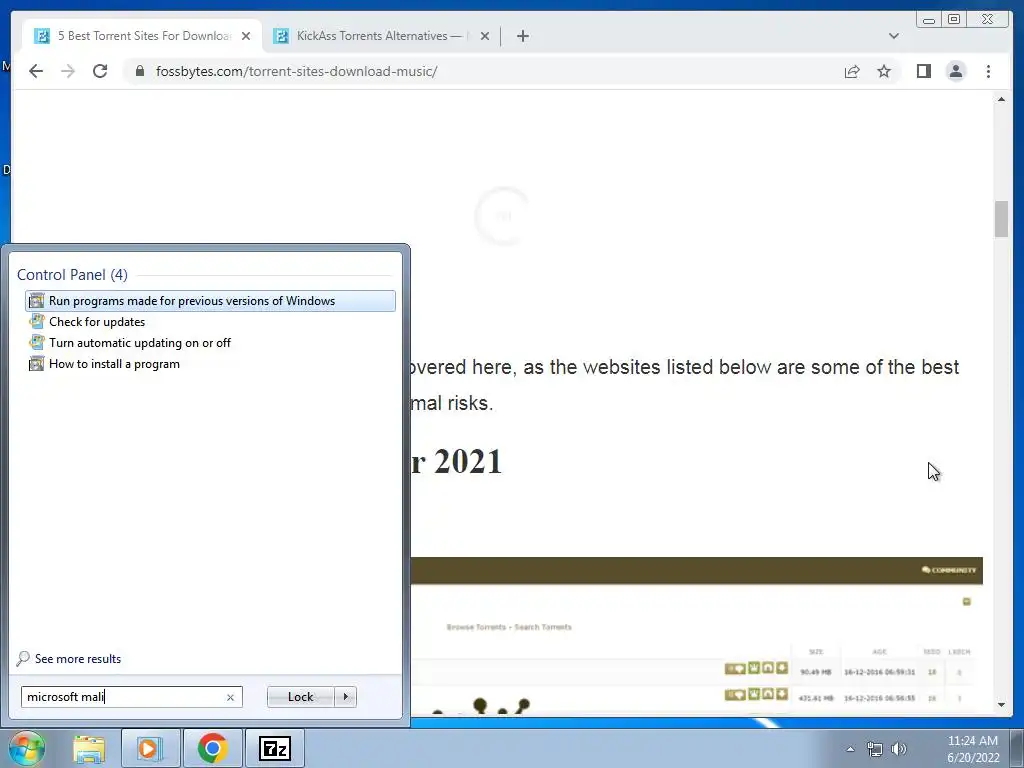Image resolution: width=1024 pixels, height=768 pixels.
Task: Click the page scrollbar up arrow
Action: (x=1001, y=99)
